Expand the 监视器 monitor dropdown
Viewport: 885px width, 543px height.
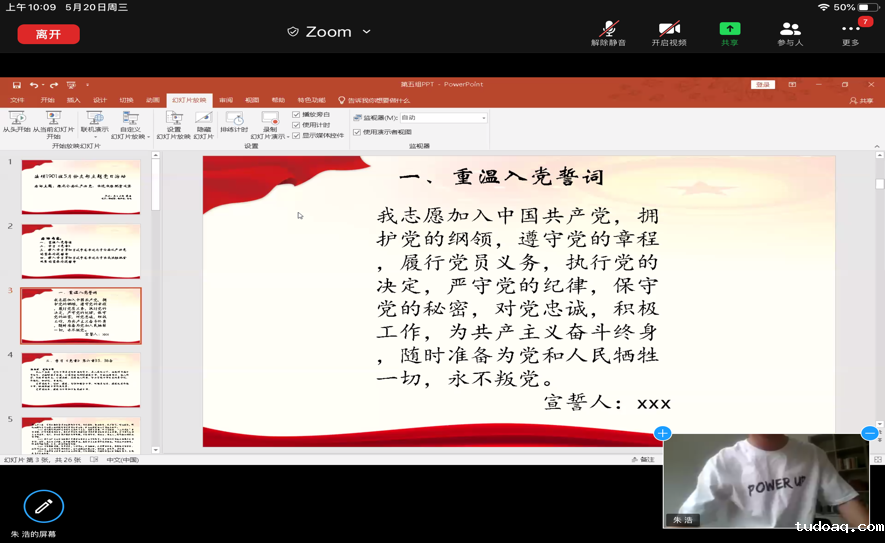484,117
